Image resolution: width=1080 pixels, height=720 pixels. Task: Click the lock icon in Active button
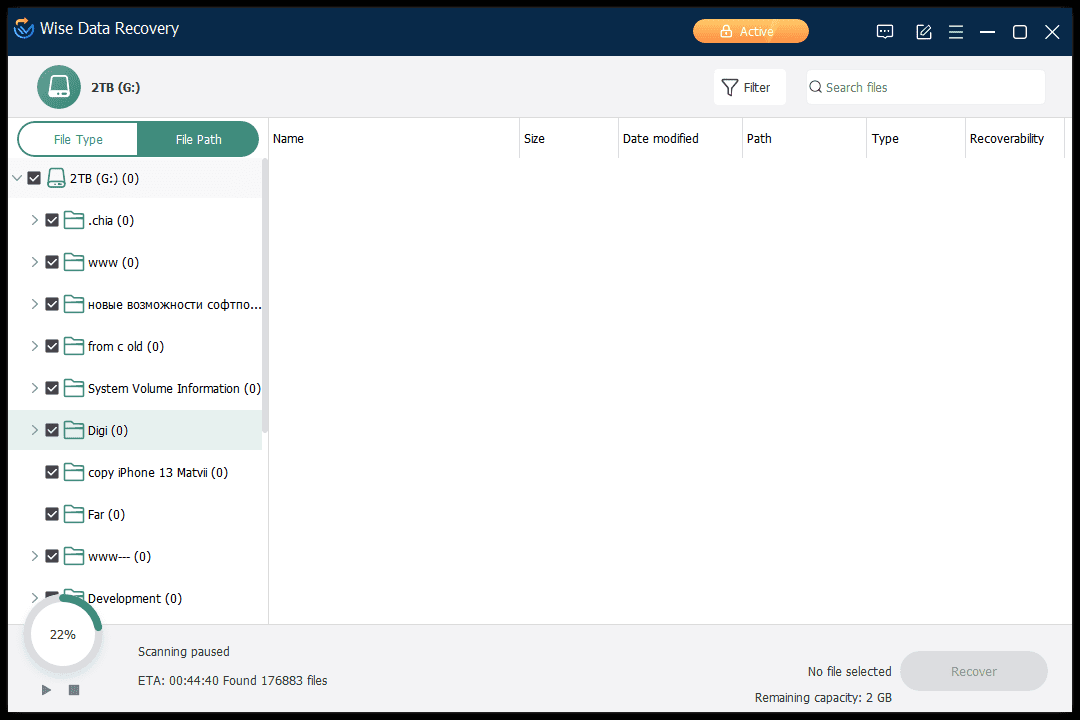(x=726, y=32)
